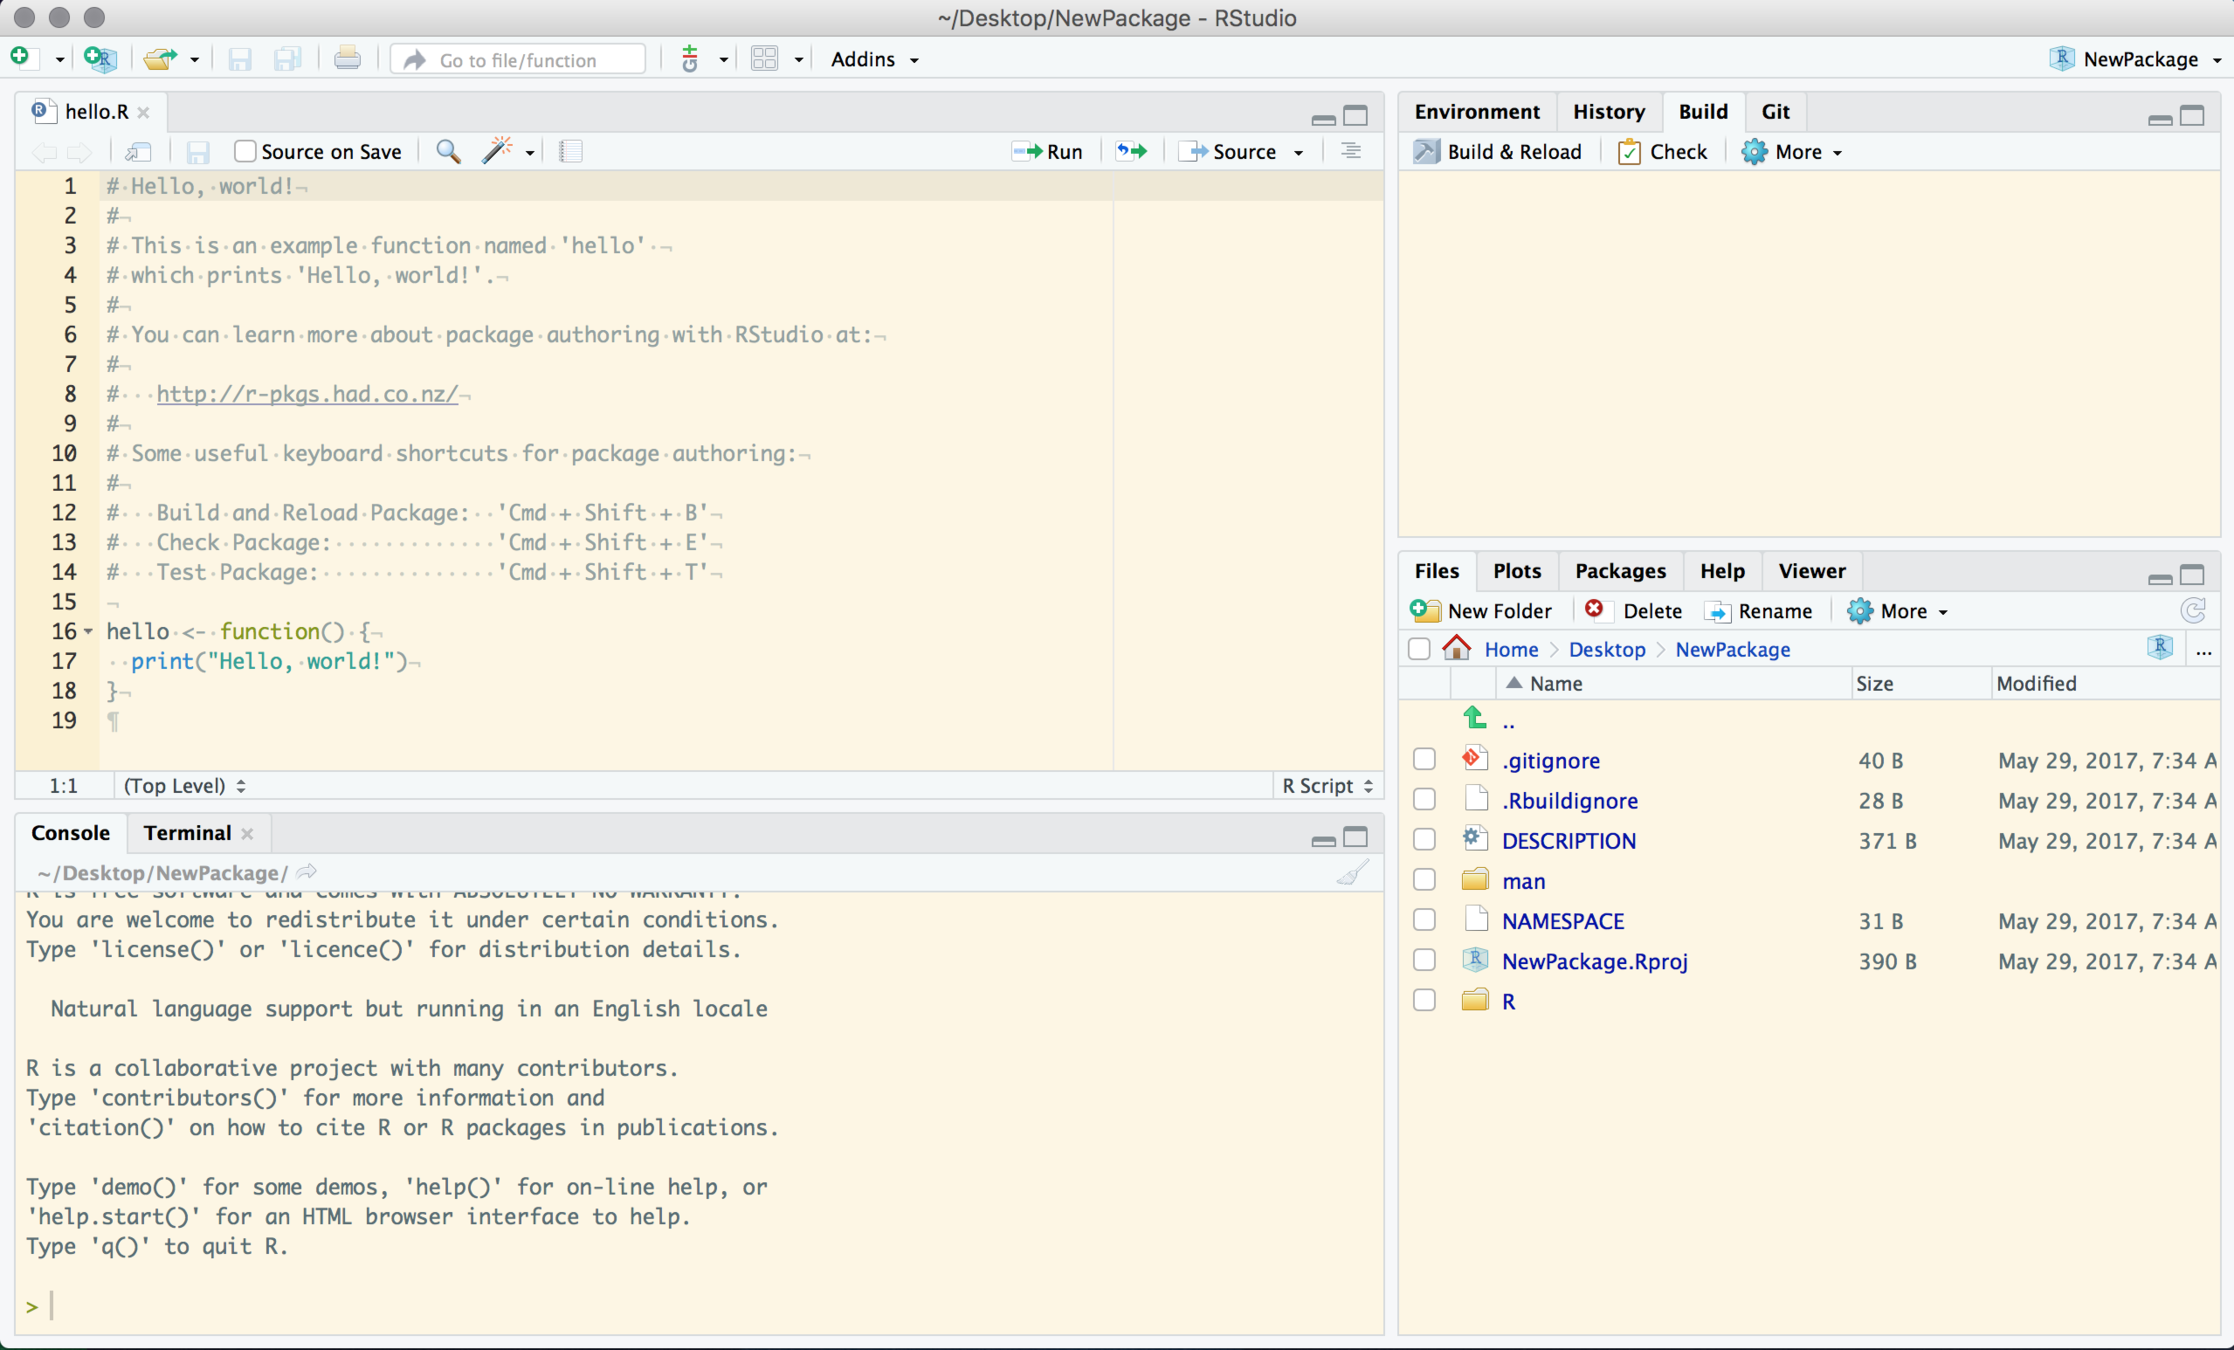Re-run the previous code region icon
This screenshot has width=2234, height=1350.
1132,151
